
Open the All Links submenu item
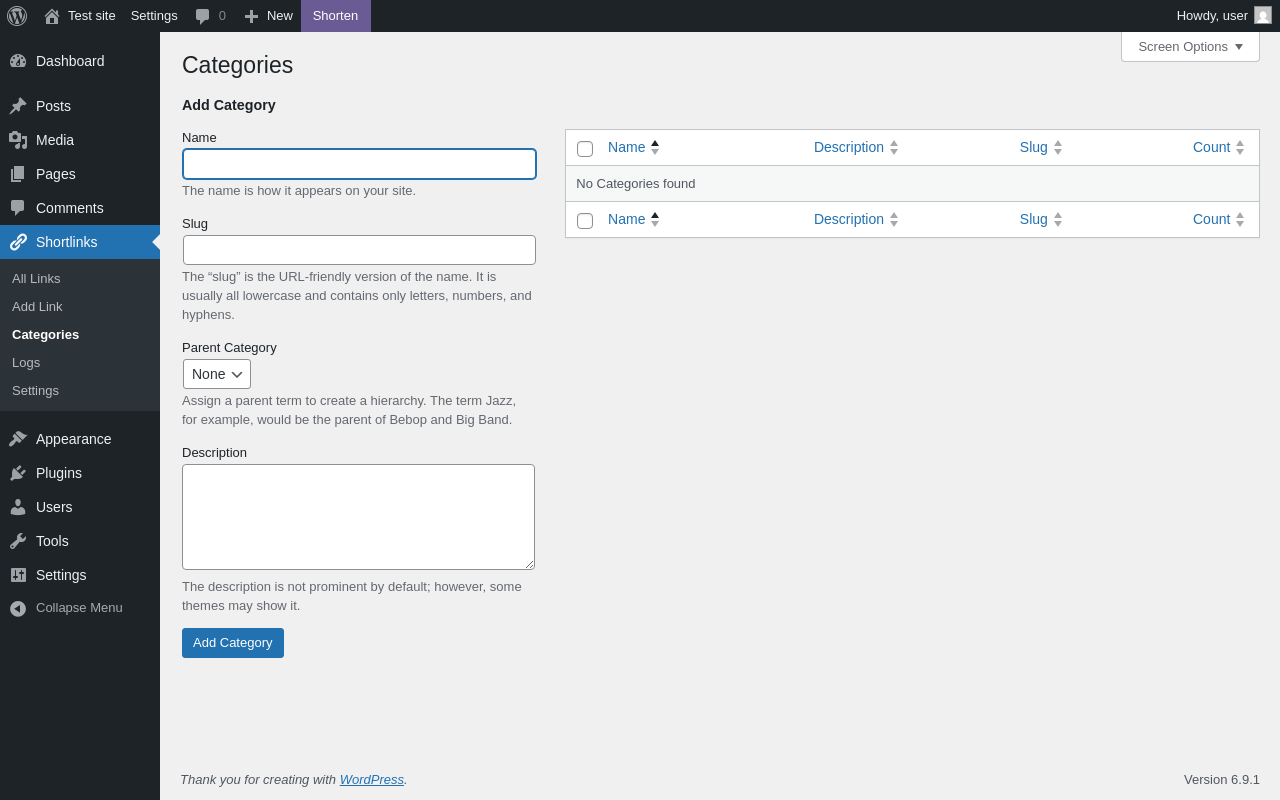point(36,279)
